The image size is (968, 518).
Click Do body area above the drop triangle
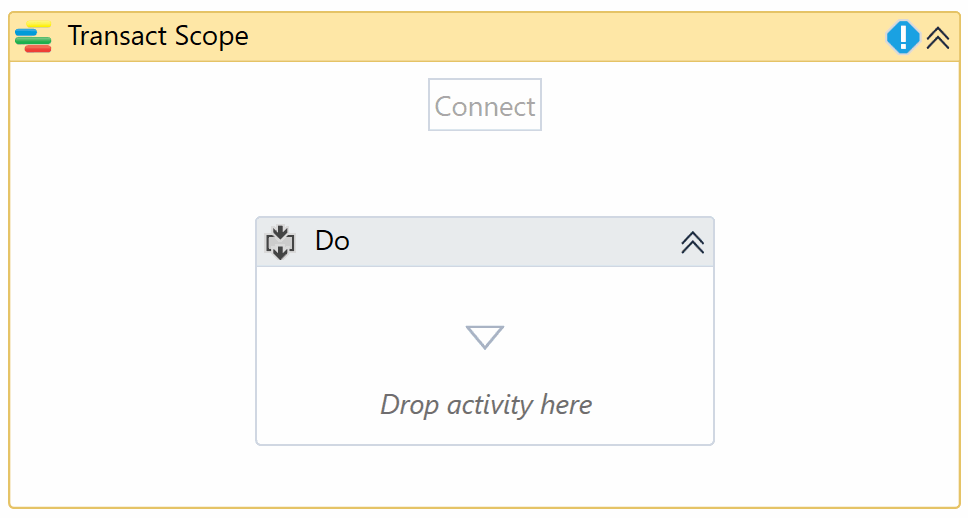click(485, 292)
